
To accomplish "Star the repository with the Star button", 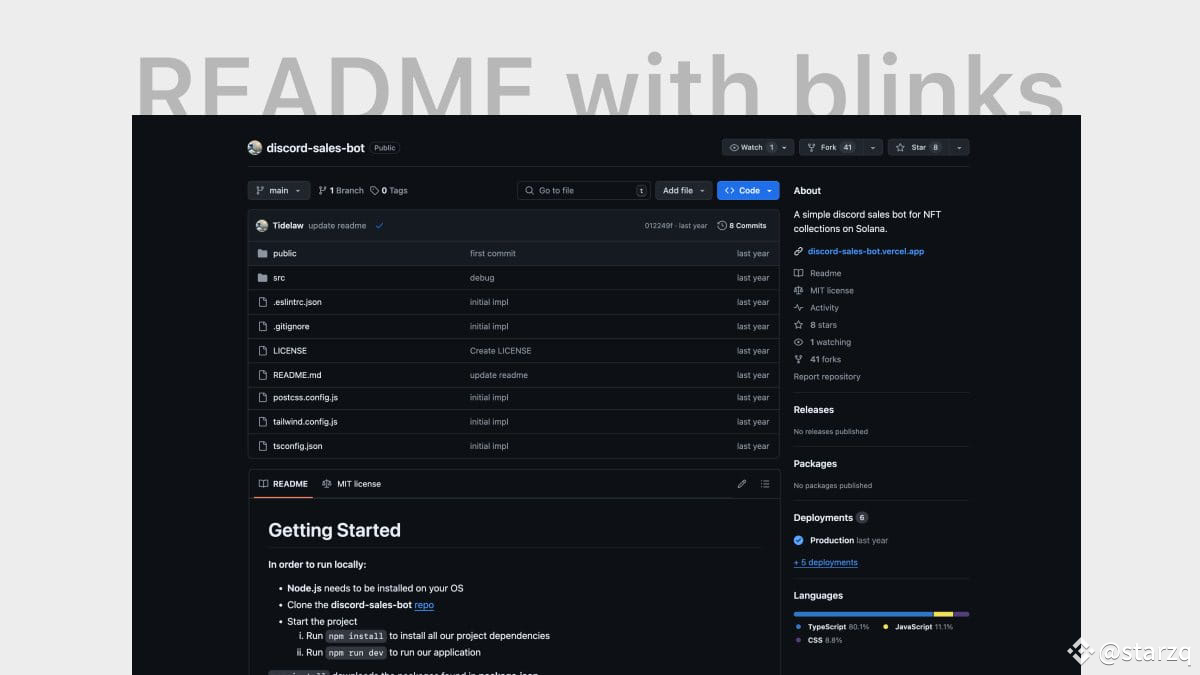I will click(918, 147).
